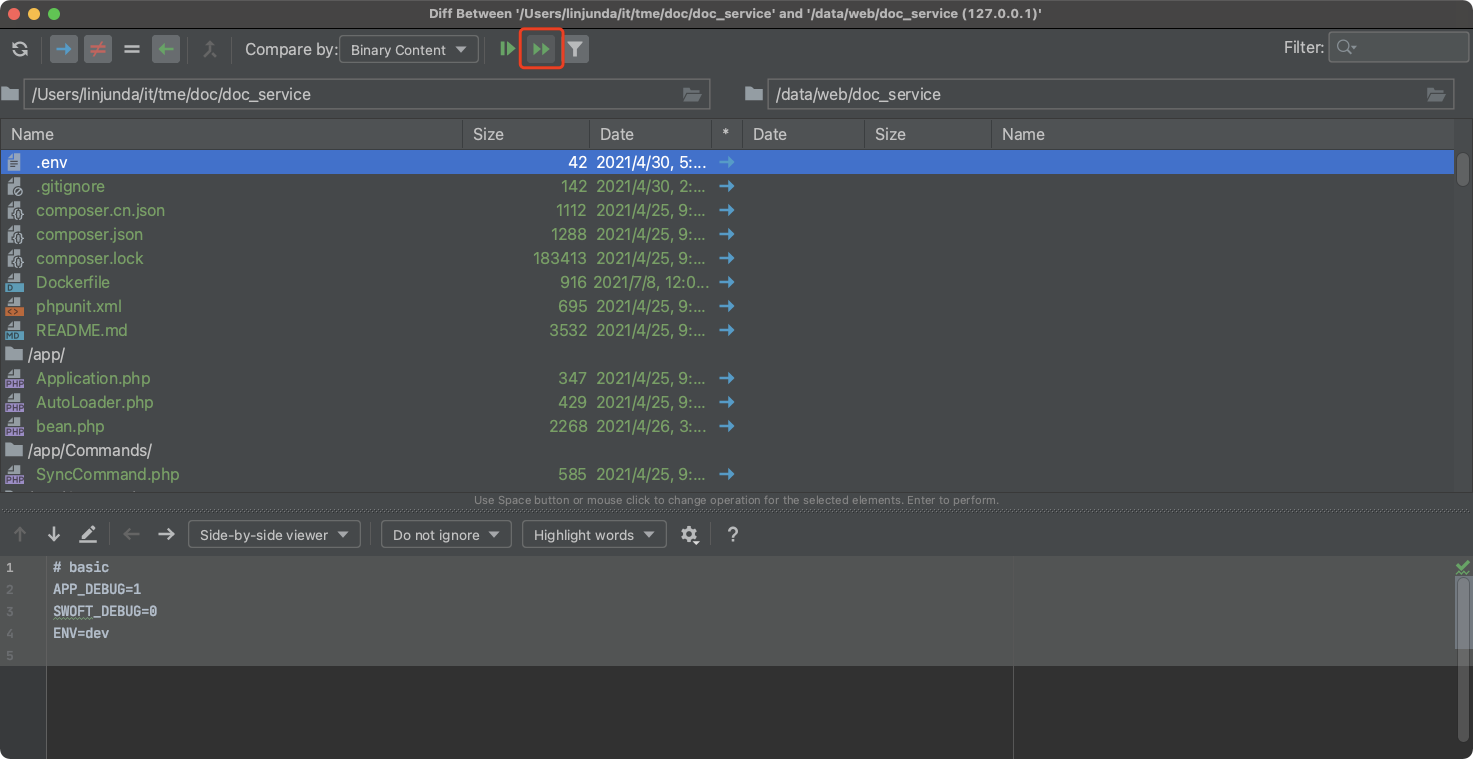Select the /app/ folder row
The height and width of the screenshot is (759, 1473).
pos(727,354)
